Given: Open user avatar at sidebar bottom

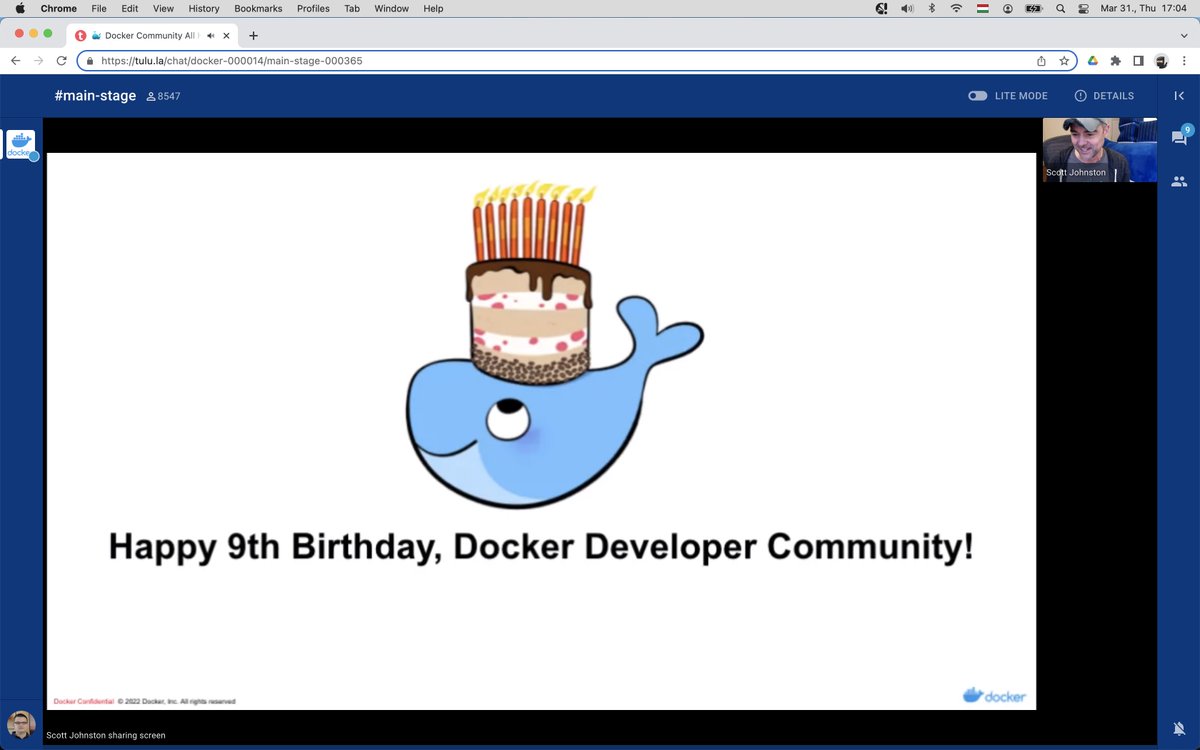Looking at the screenshot, I should tap(21, 725).
